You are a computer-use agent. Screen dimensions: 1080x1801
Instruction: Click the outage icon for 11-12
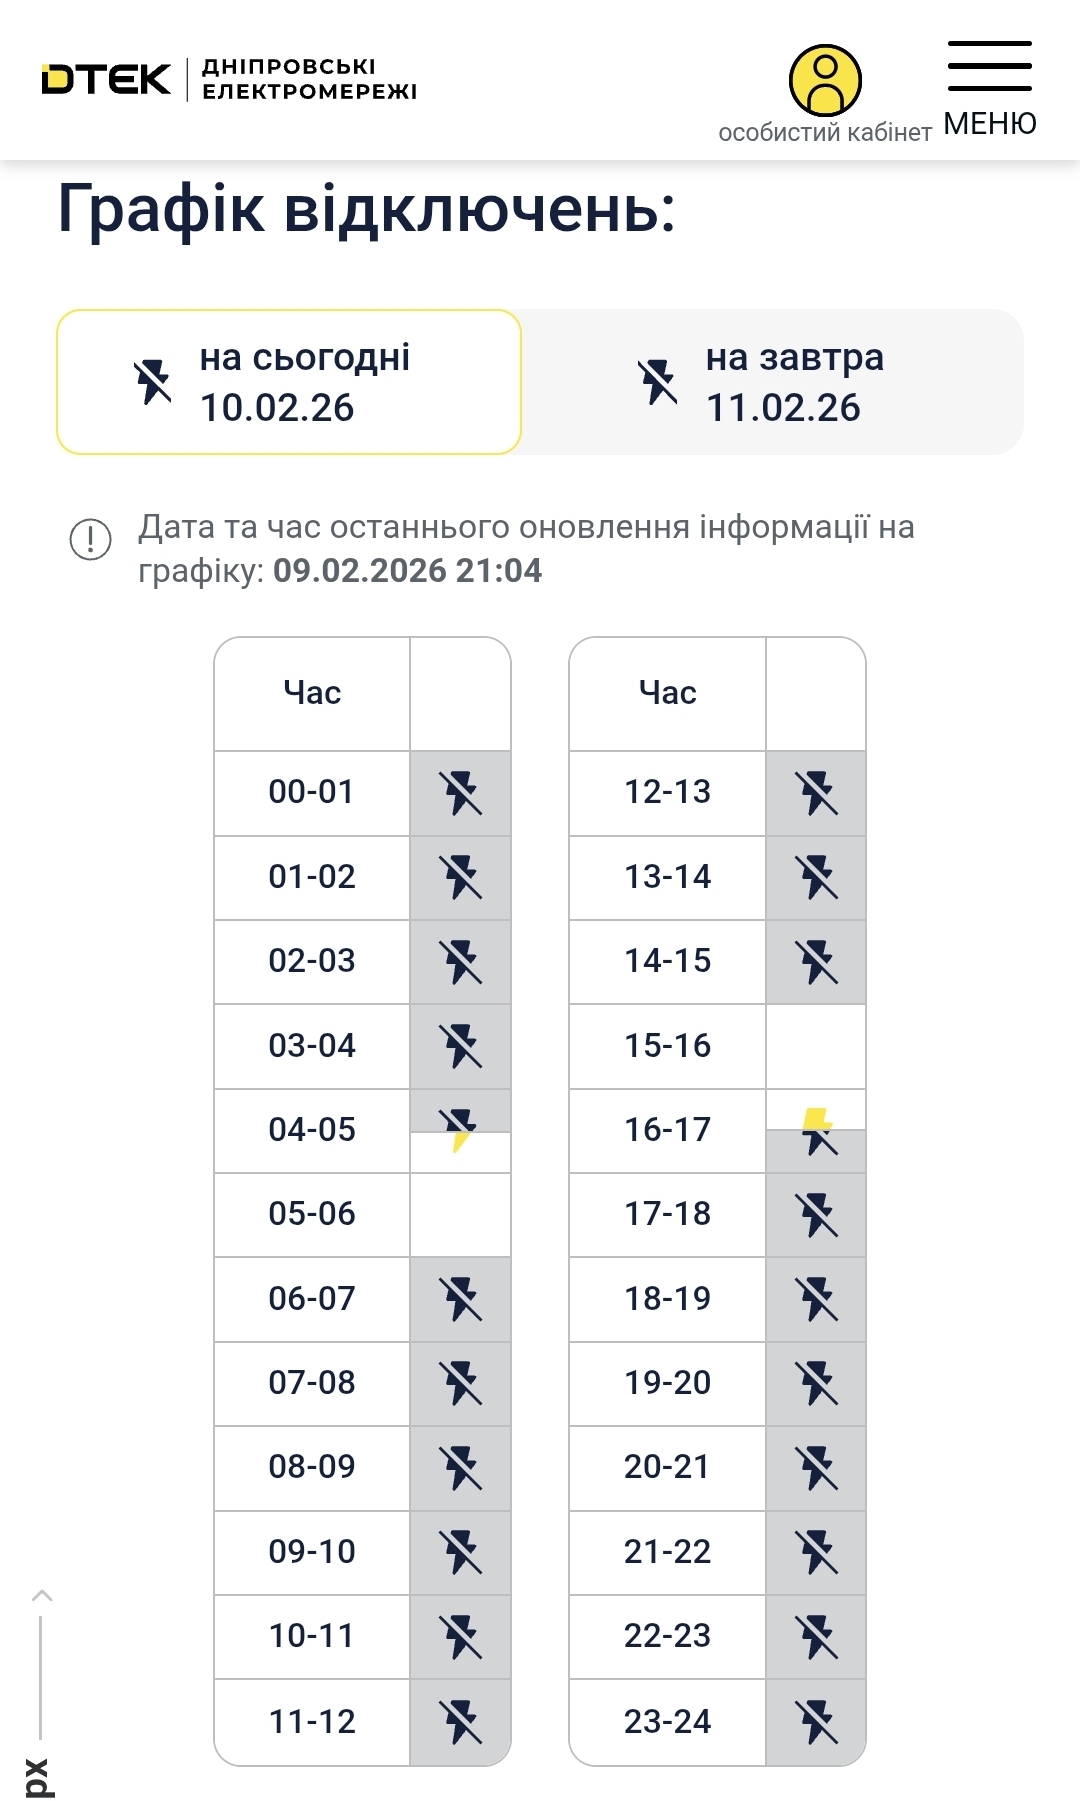pos(460,1722)
